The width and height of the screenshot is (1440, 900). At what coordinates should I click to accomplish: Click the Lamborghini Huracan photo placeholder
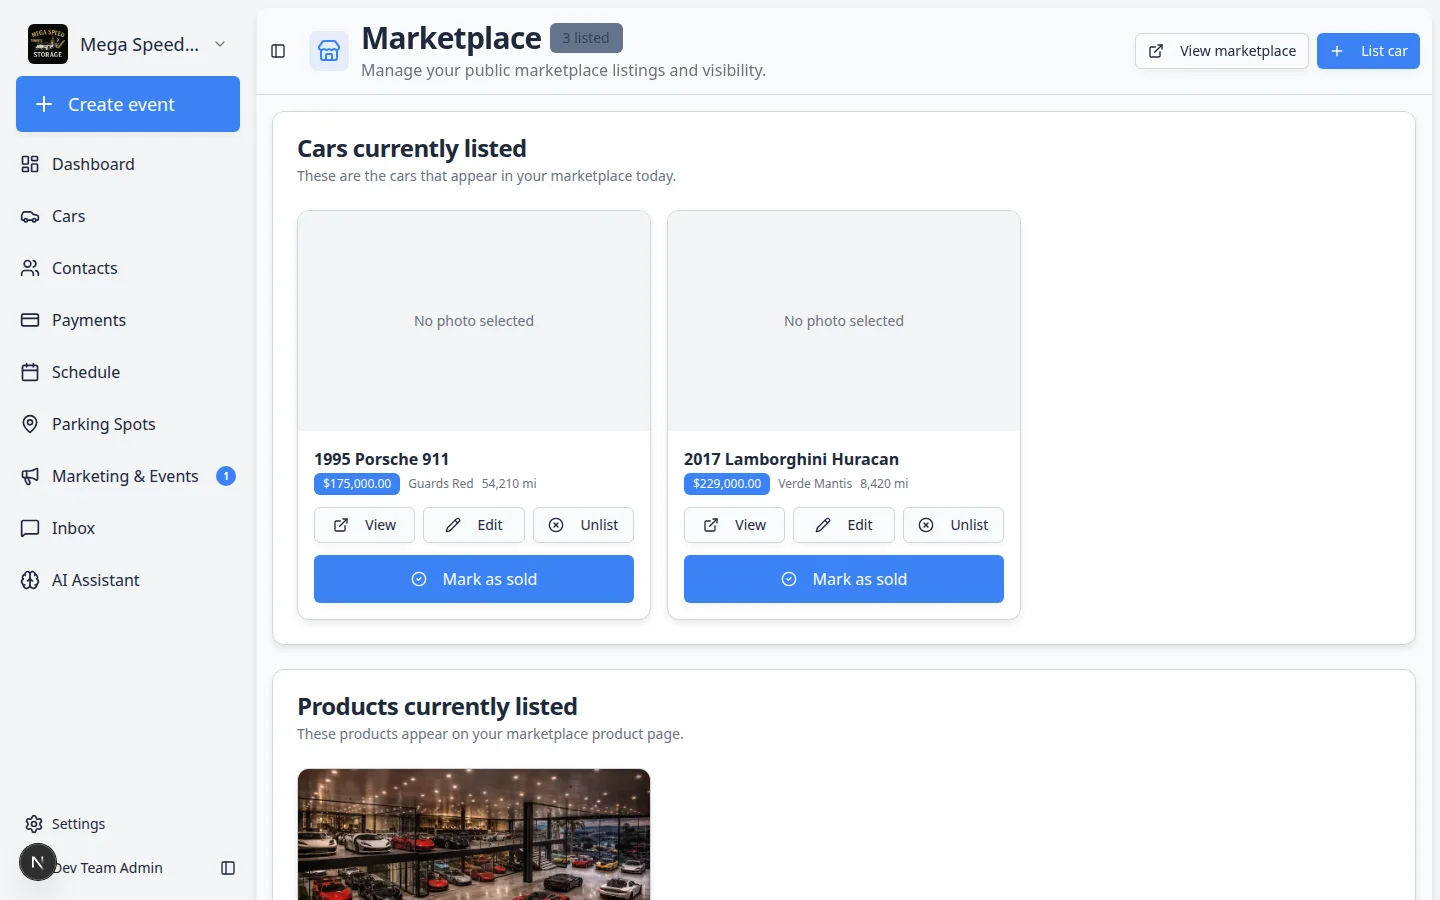coord(844,321)
